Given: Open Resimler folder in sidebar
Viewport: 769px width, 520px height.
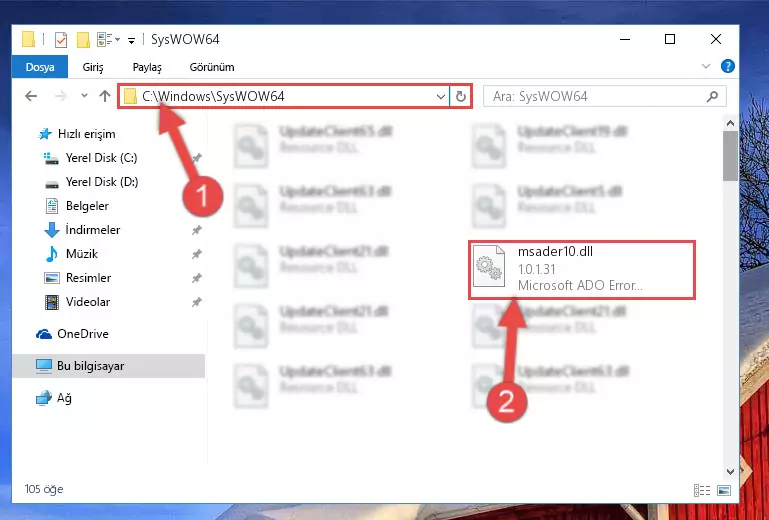Looking at the screenshot, I should [x=77, y=278].
